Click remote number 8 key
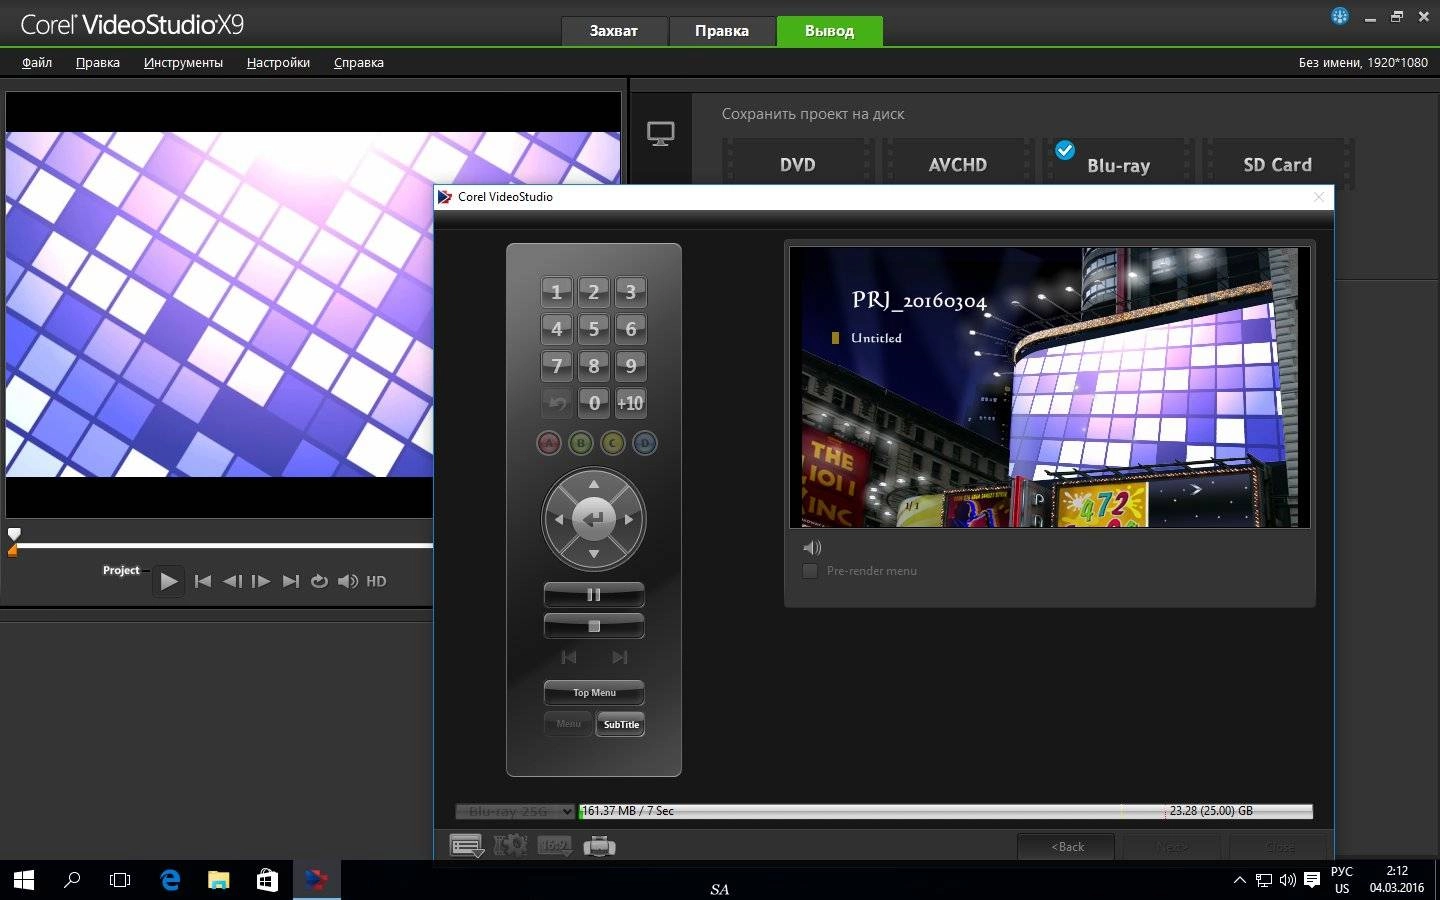This screenshot has width=1440, height=900. tap(594, 366)
